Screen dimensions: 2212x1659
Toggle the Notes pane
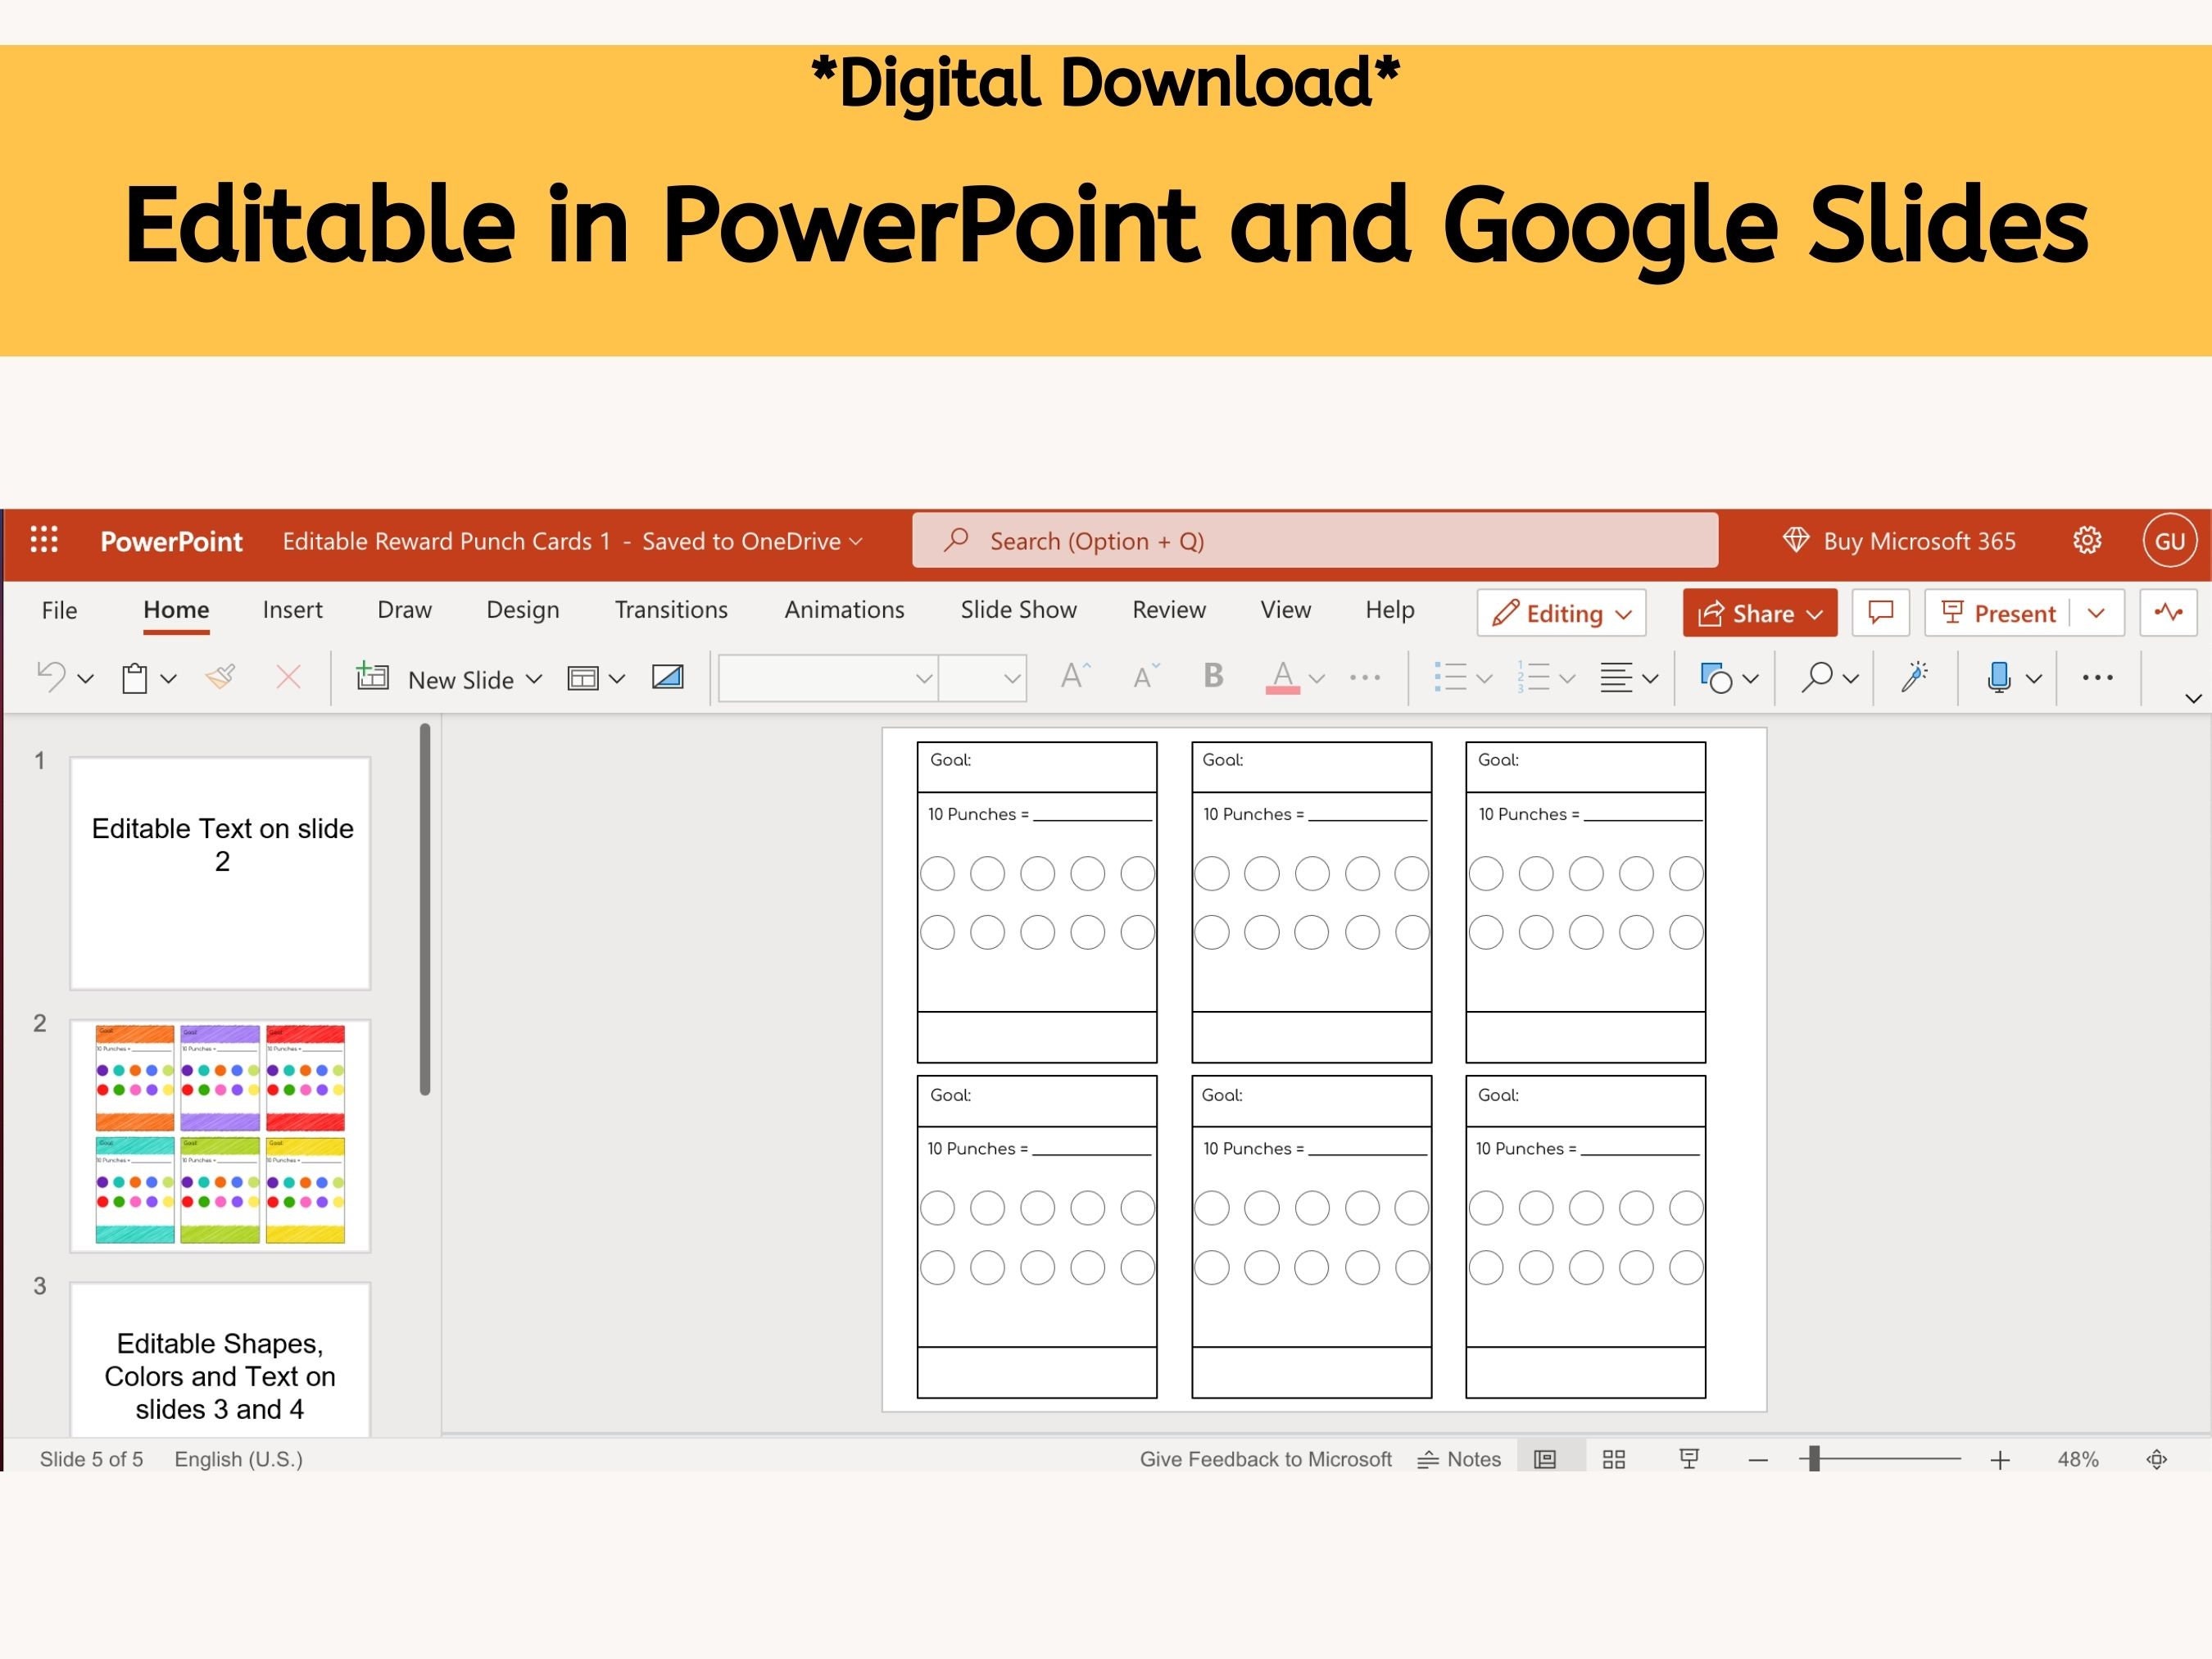click(1459, 1459)
